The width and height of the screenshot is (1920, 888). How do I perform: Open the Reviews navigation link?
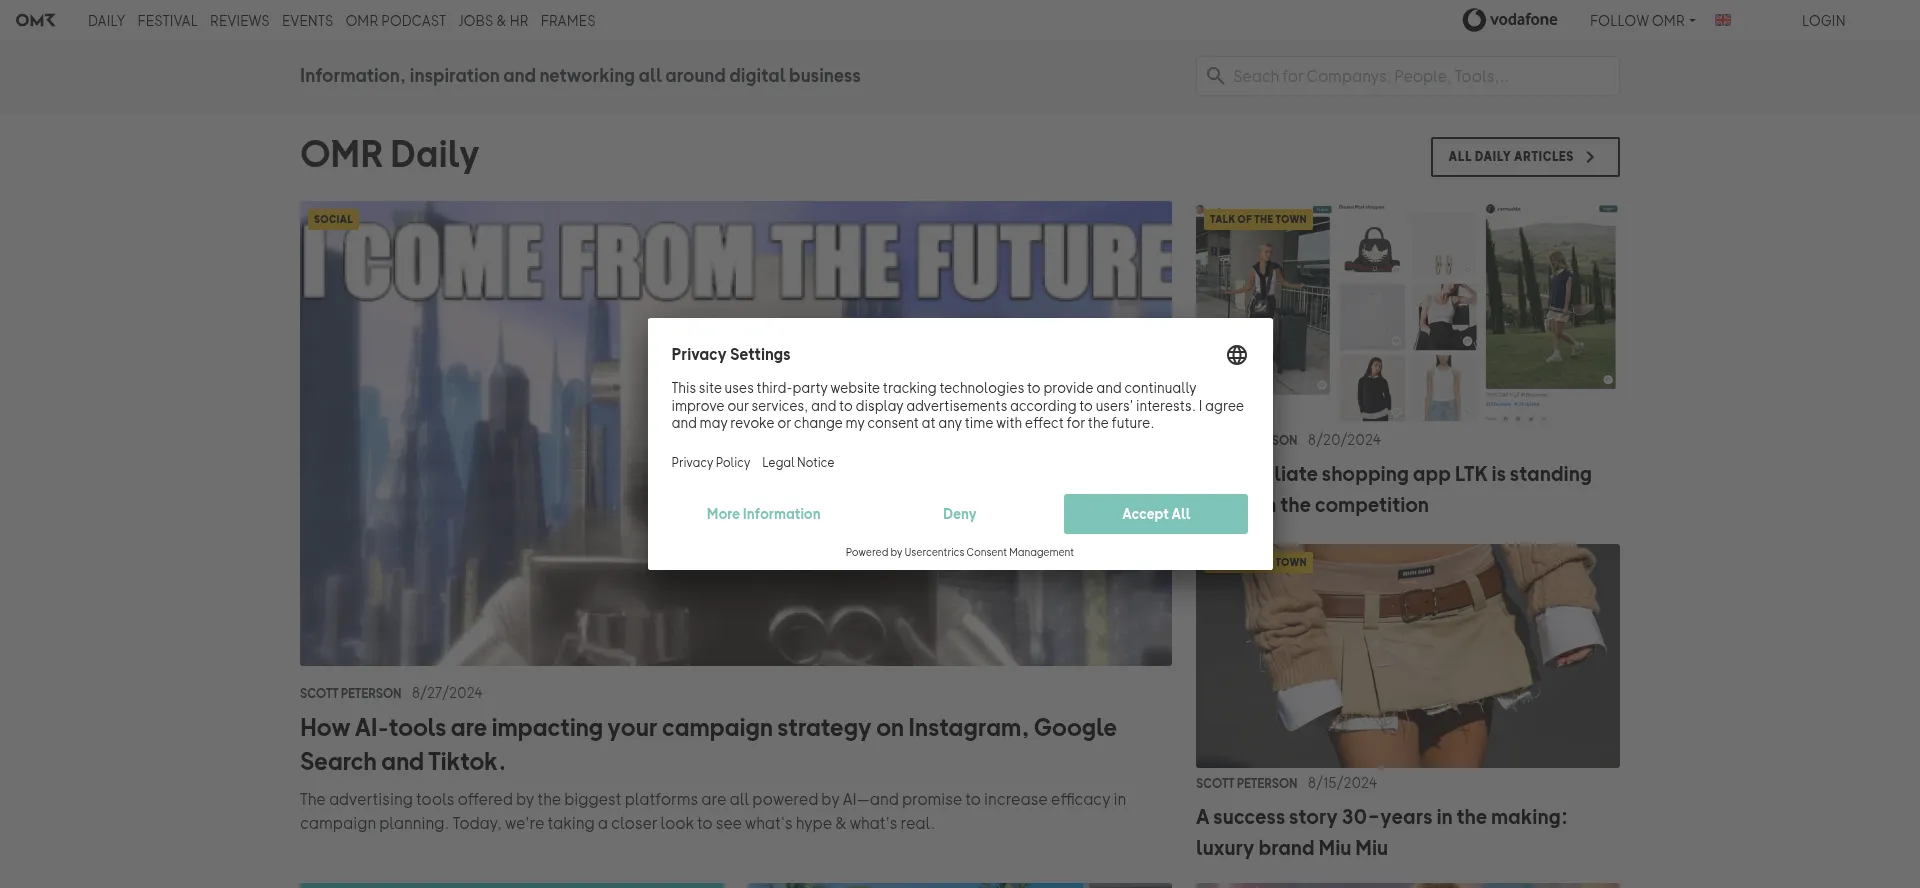click(239, 21)
